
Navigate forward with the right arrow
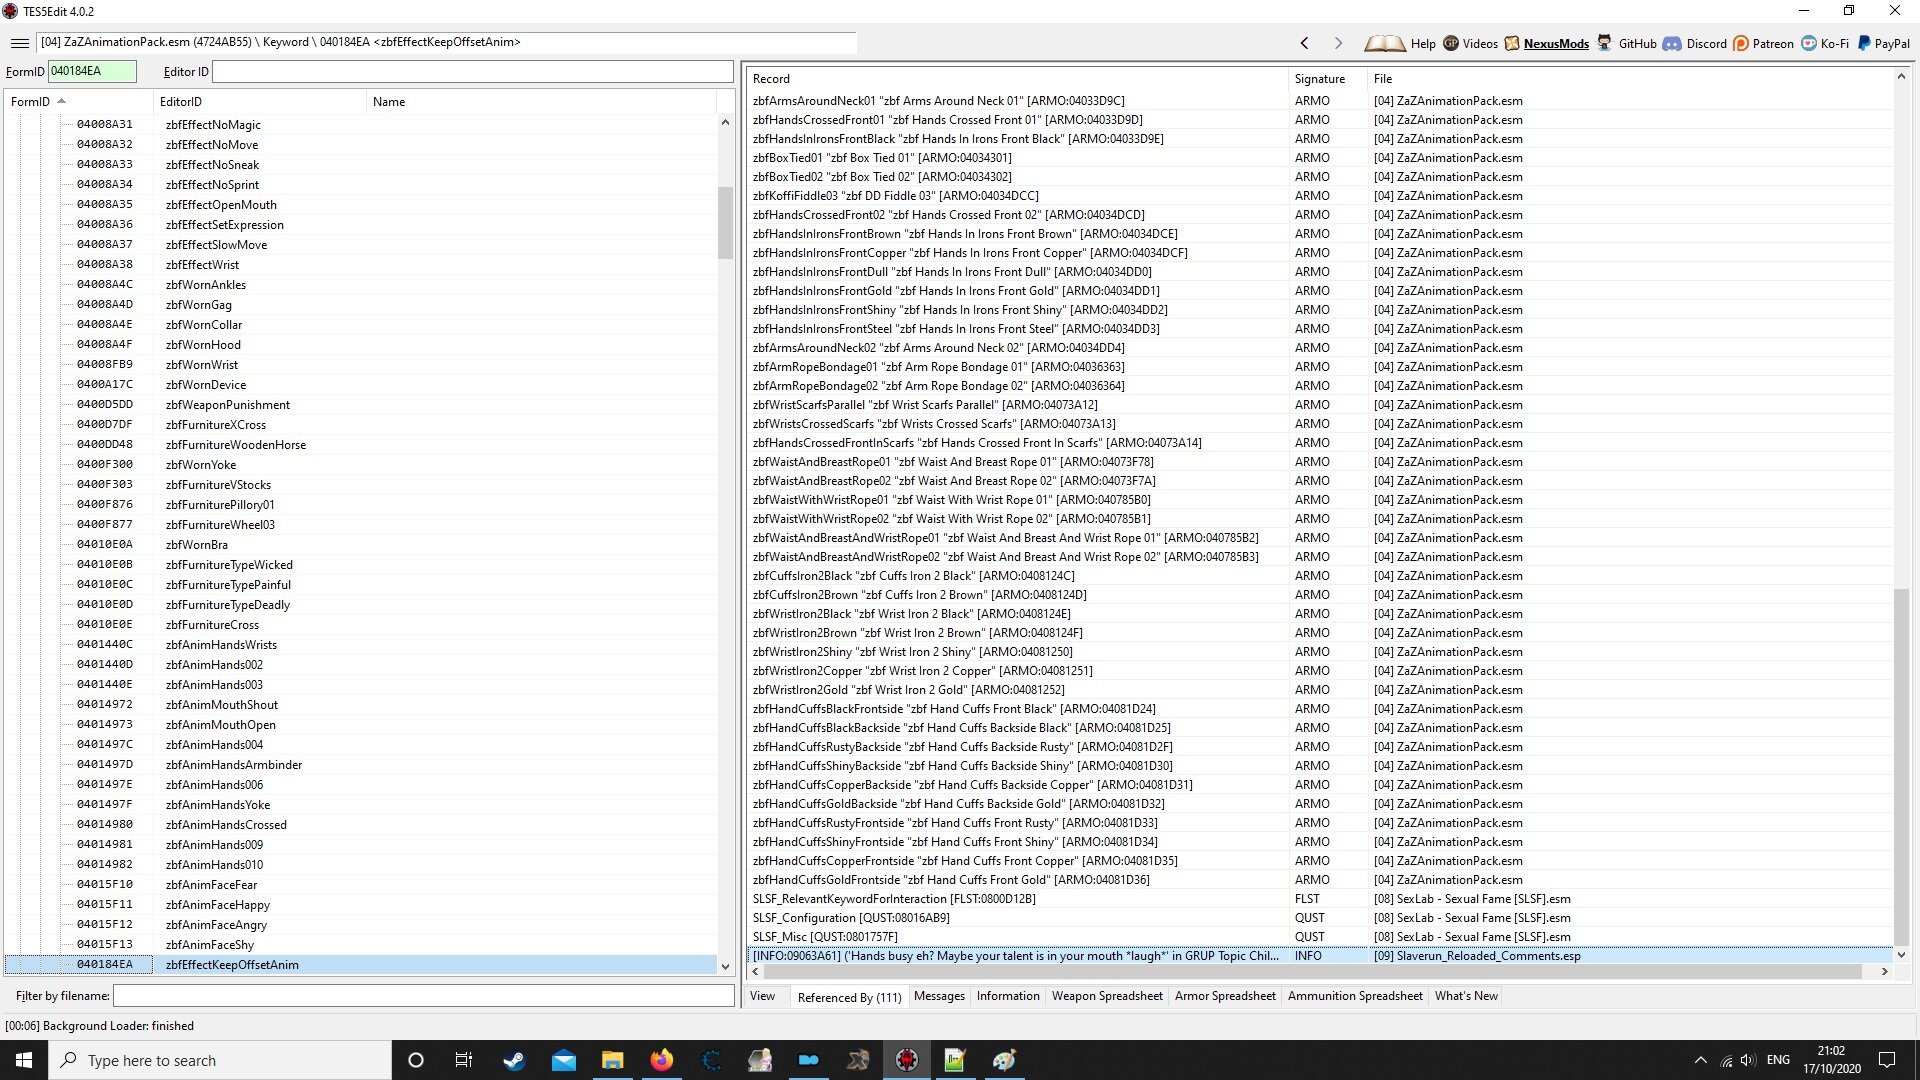click(1338, 43)
